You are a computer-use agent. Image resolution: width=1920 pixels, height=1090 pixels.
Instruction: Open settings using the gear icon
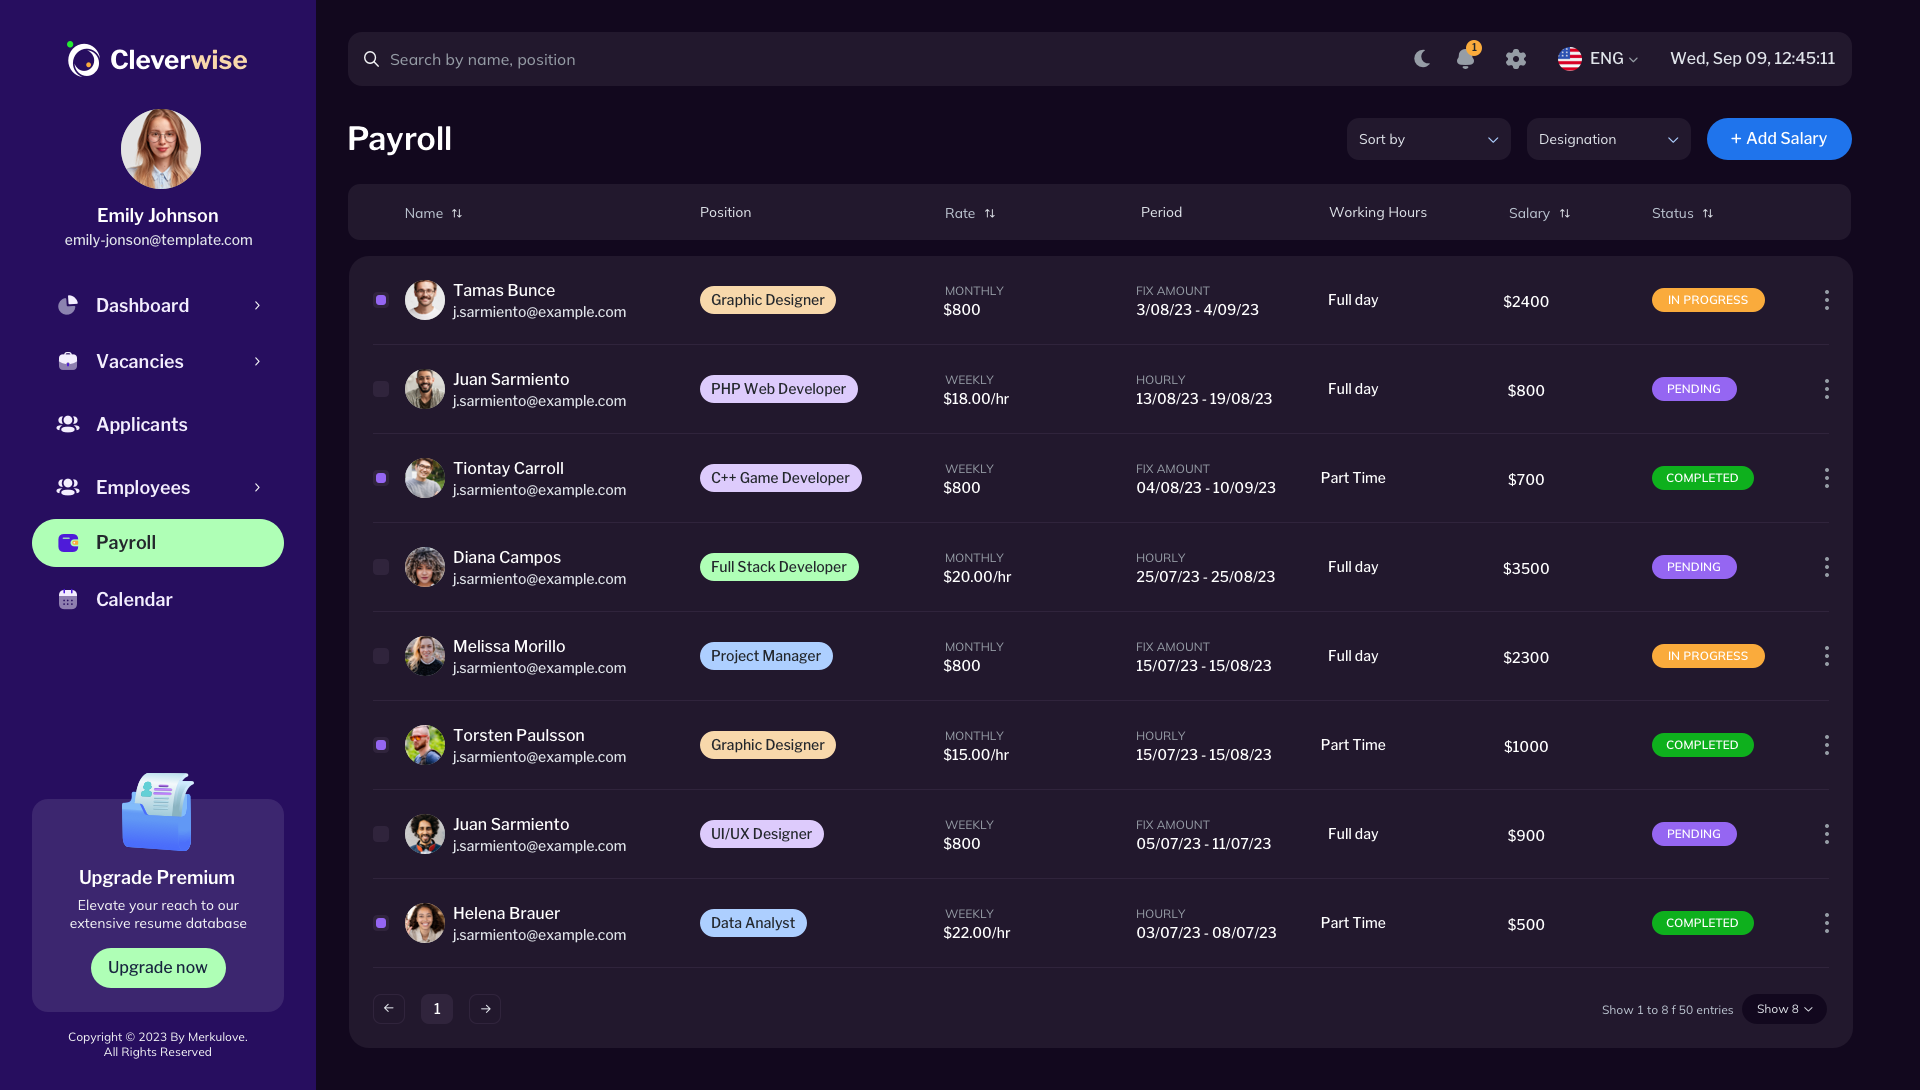click(1515, 59)
